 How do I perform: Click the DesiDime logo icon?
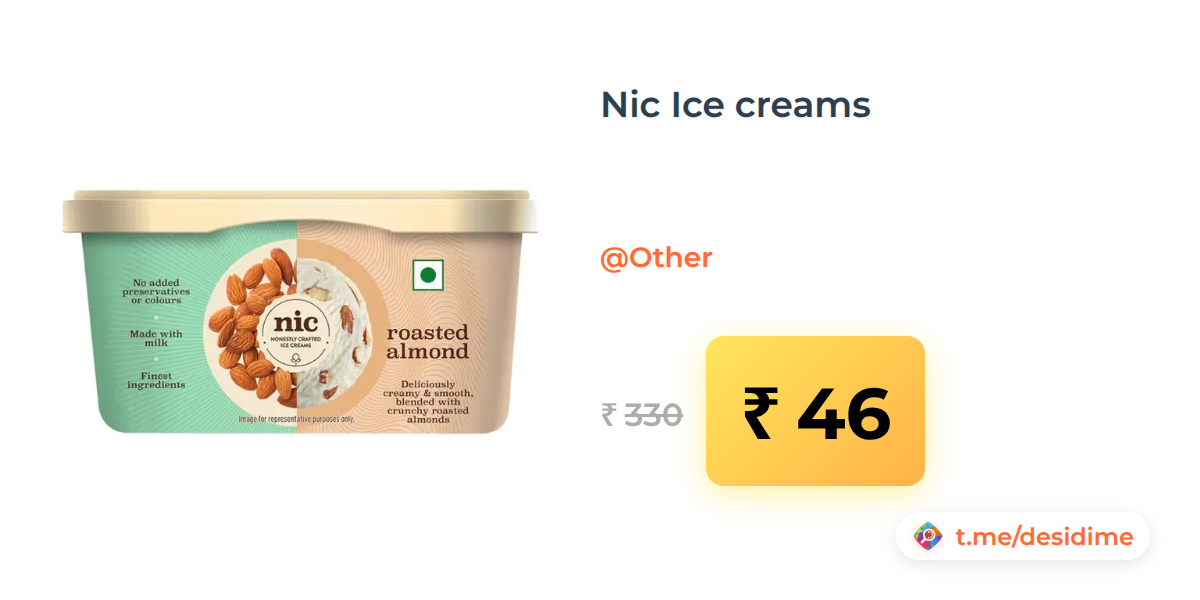click(929, 537)
